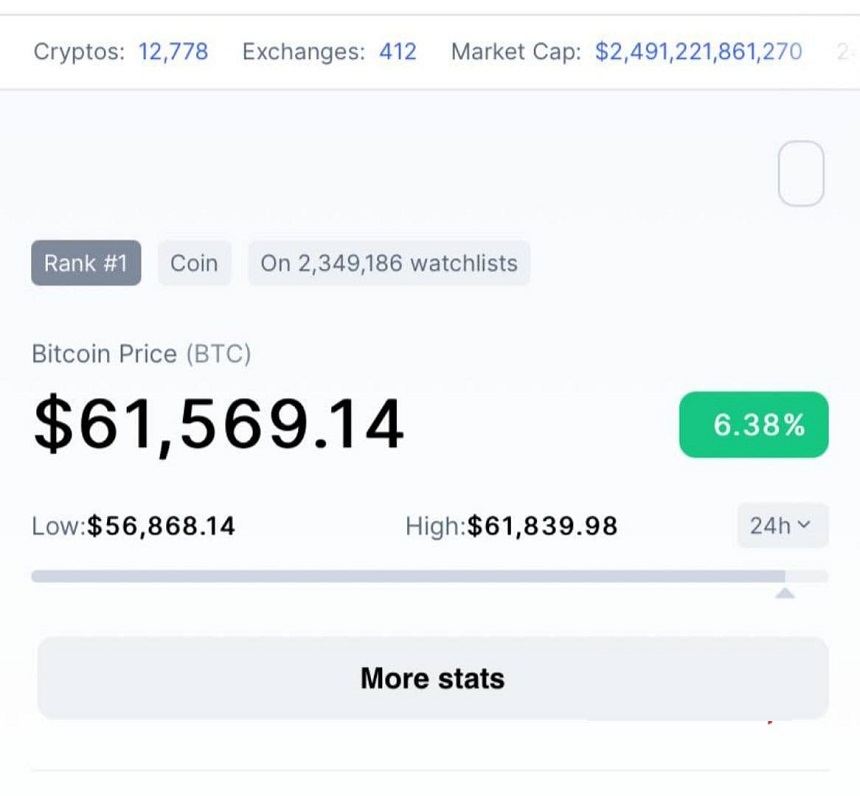Image resolution: width=860 pixels, height=796 pixels.
Task: Click the 'On 2,349,186 watchlists' tag
Action: coord(389,263)
